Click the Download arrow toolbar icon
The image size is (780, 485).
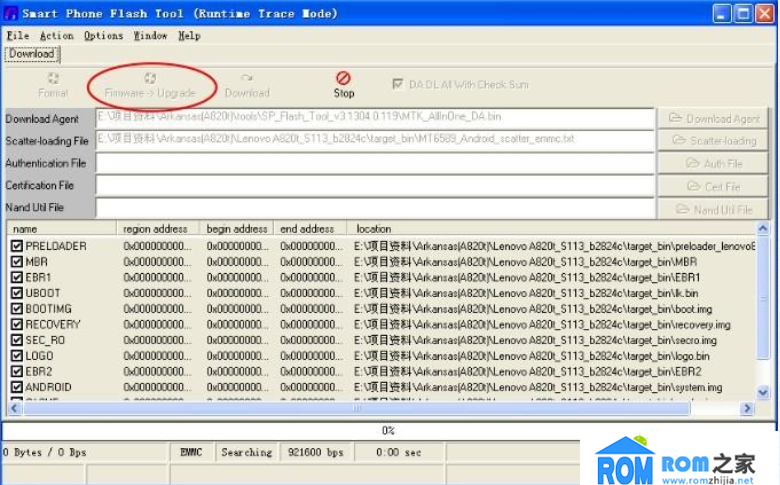pyautogui.click(x=246, y=78)
